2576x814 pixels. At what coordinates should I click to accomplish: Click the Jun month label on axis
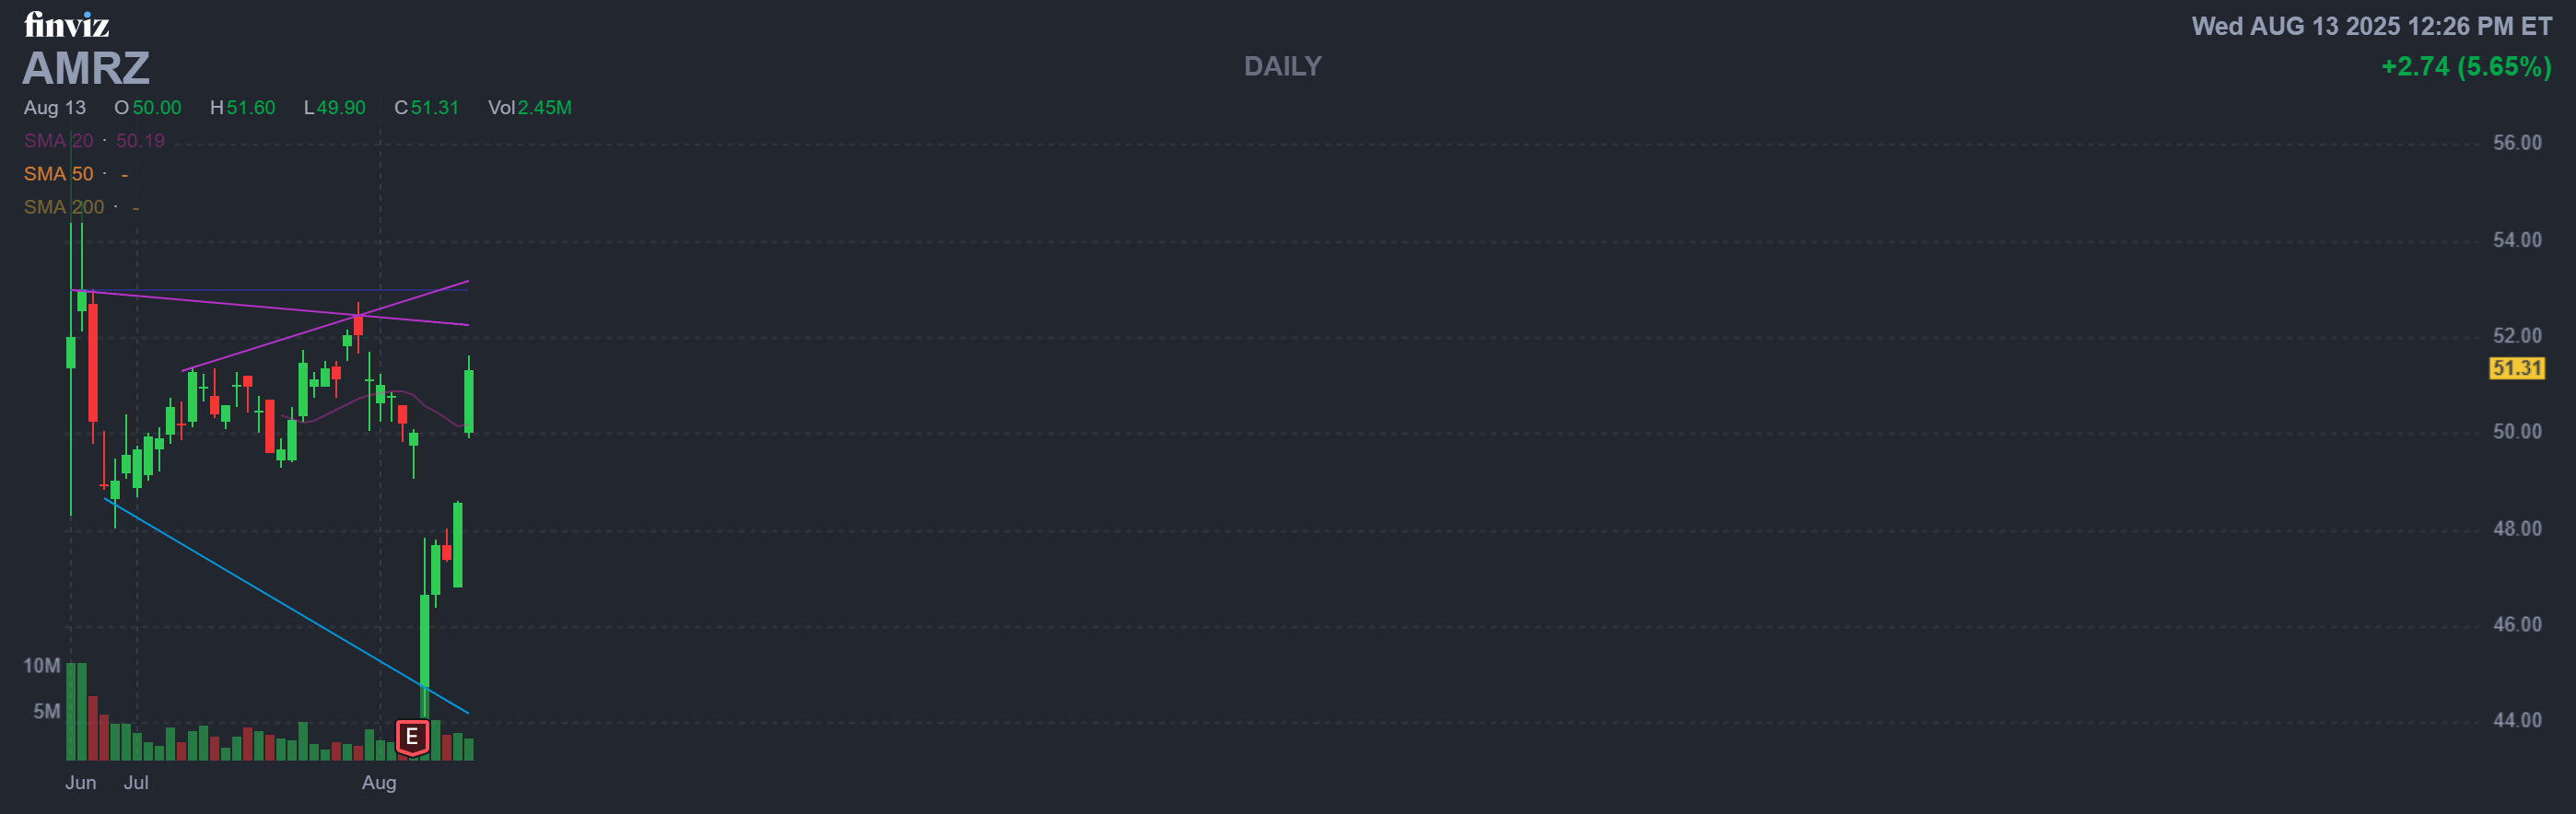(x=81, y=783)
